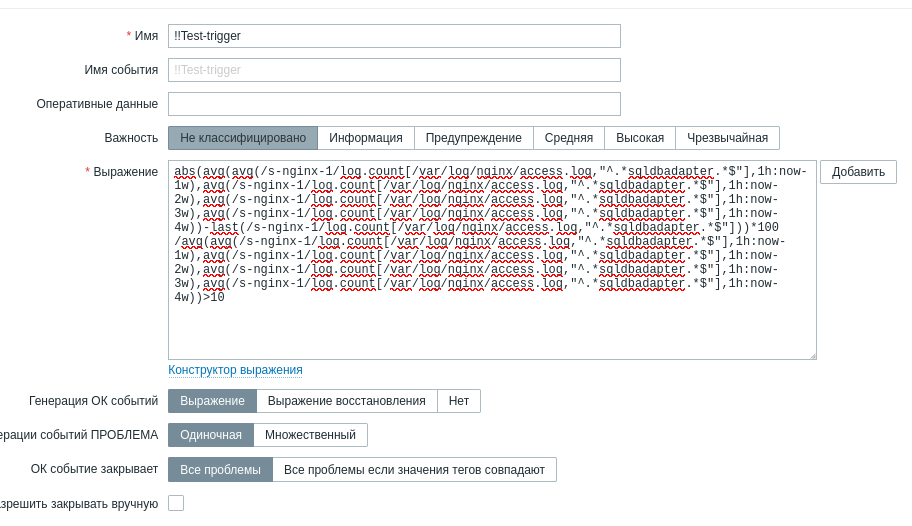Choose 'Выражение восстановления' option
Image resolution: width=912 pixels, height=526 pixels.
(x=347, y=401)
